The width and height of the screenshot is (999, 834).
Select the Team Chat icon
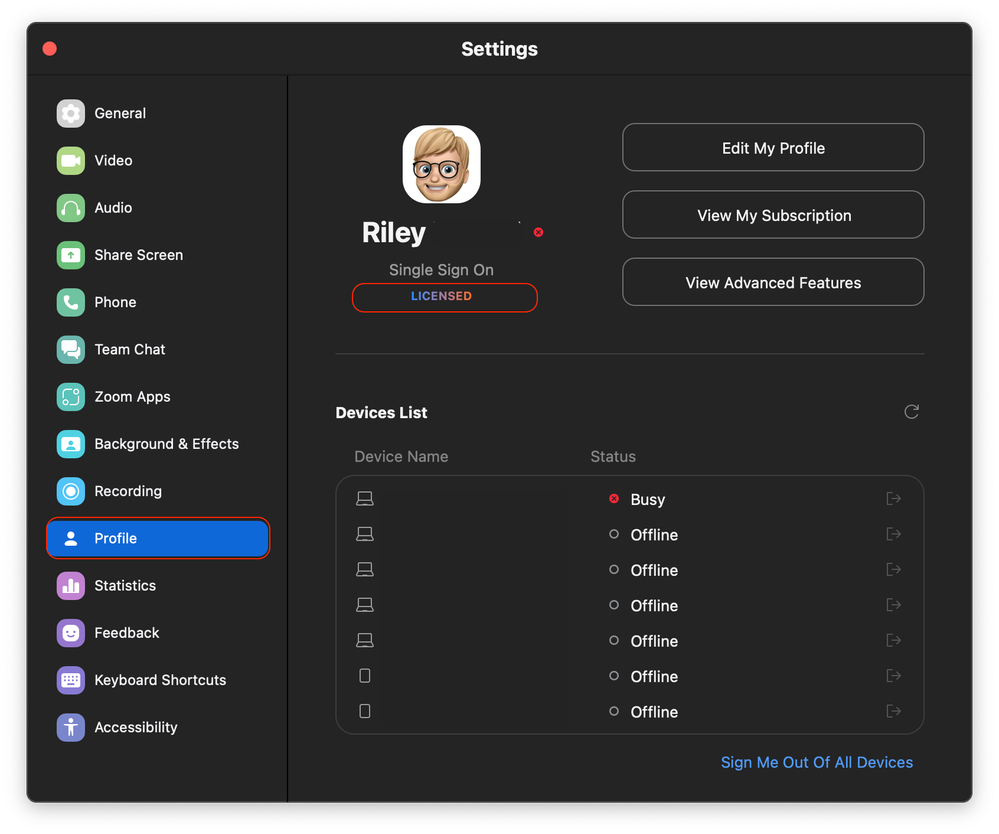[71, 350]
